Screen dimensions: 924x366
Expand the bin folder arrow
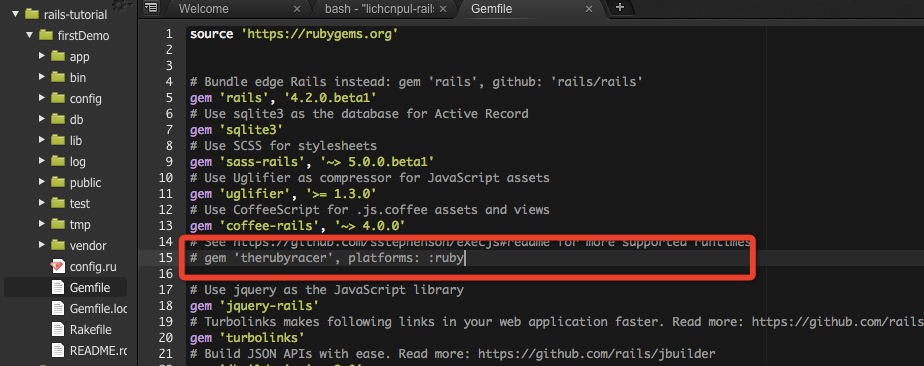point(42,77)
